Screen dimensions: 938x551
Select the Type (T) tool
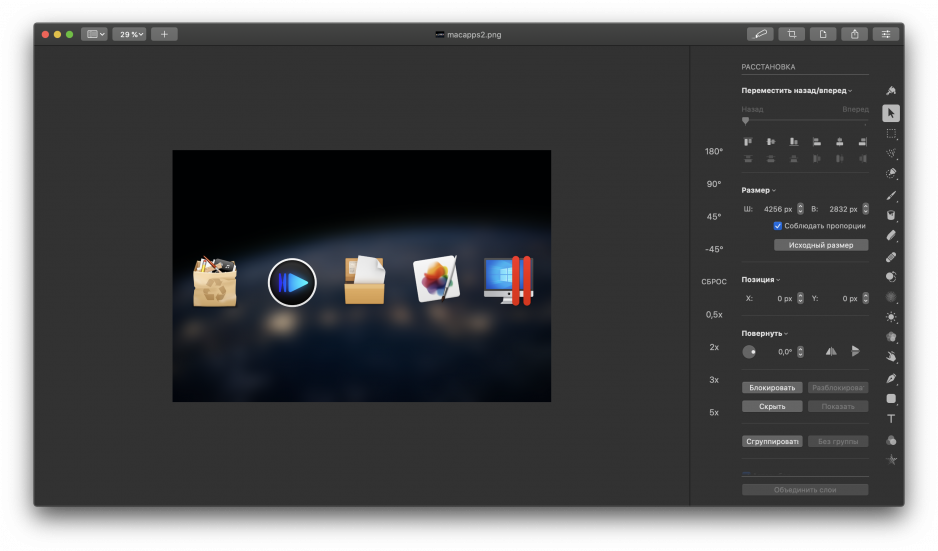coord(891,419)
